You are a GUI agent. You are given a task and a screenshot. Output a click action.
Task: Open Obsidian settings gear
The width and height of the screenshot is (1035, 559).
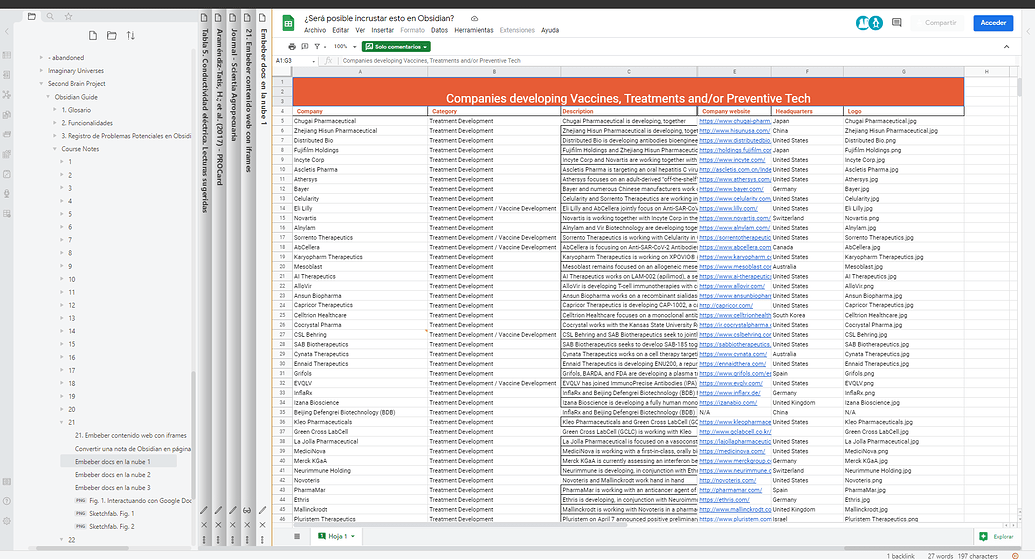[7, 521]
